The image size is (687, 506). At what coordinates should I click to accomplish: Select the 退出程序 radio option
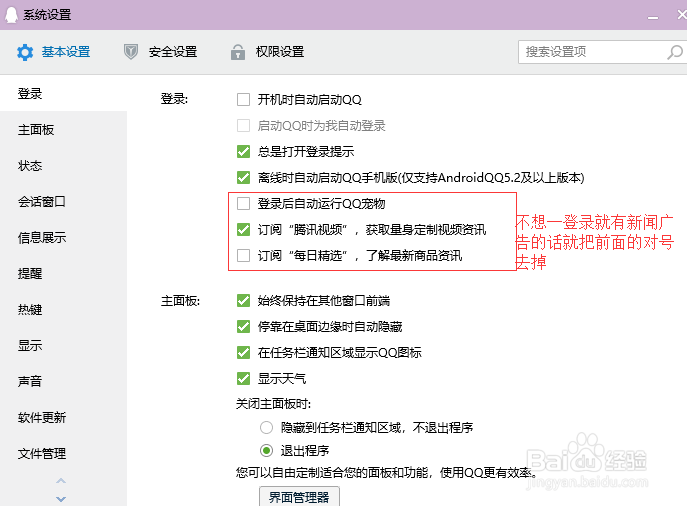[x=266, y=450]
